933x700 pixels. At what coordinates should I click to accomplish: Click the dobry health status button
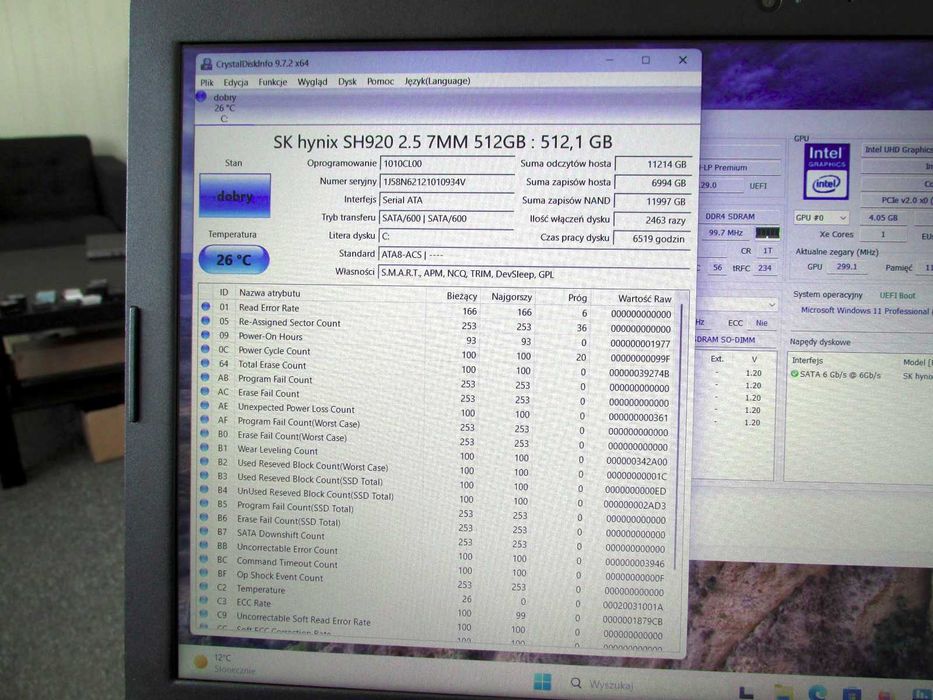click(235, 196)
